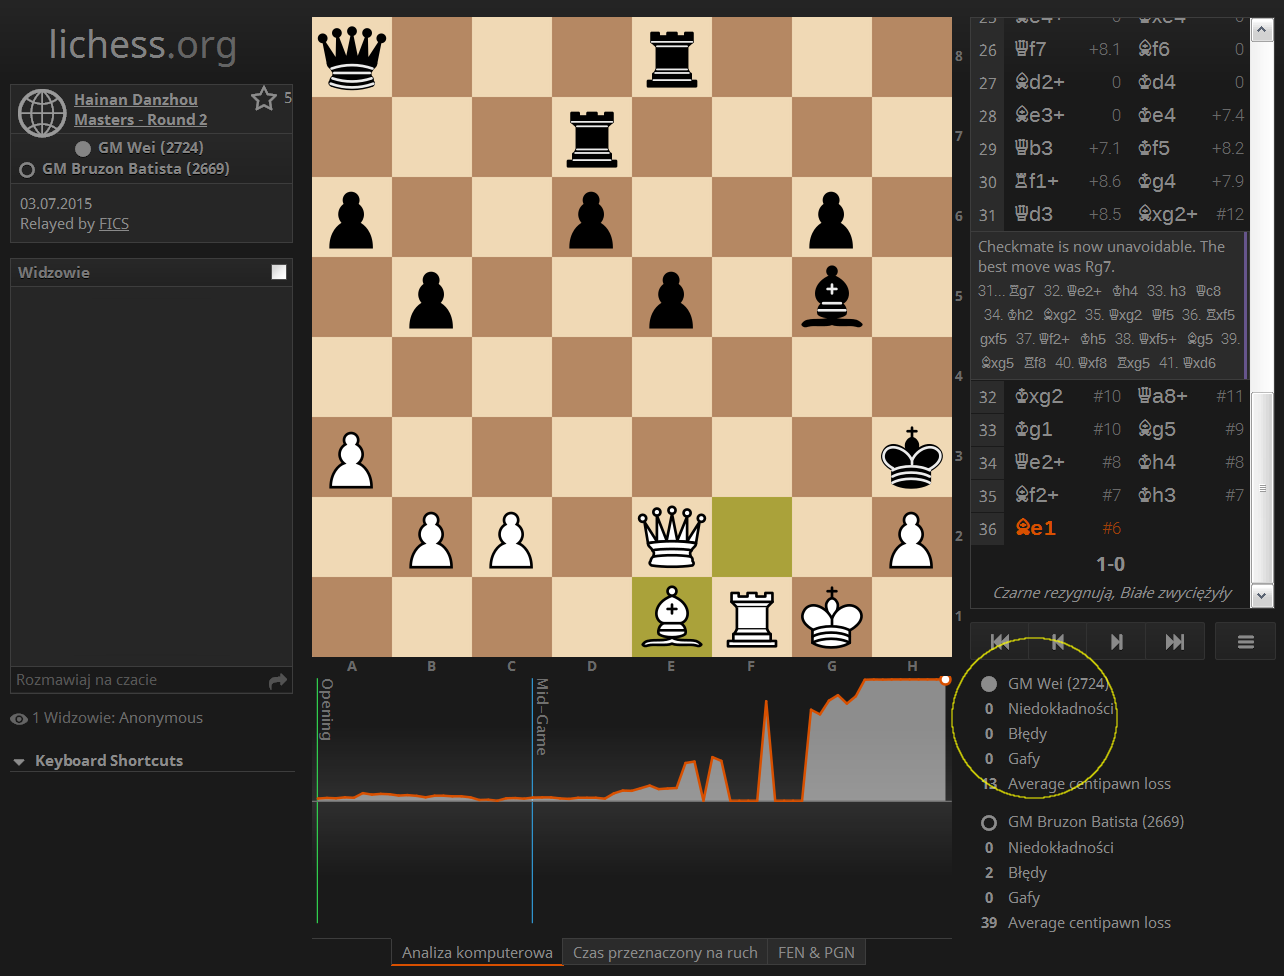Expand the Keyboard Shortcuts section
Viewport: 1284px width, 976px height.
tap(98, 761)
